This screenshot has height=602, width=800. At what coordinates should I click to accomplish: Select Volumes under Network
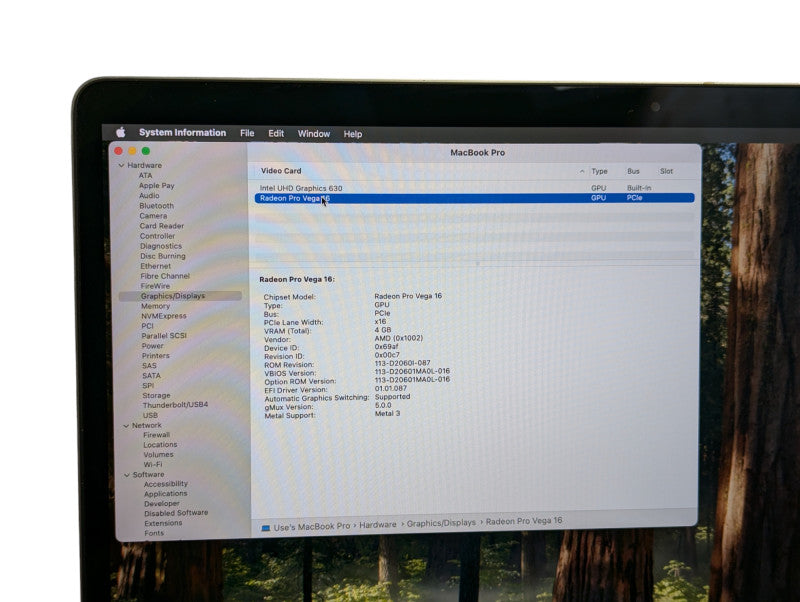point(159,455)
